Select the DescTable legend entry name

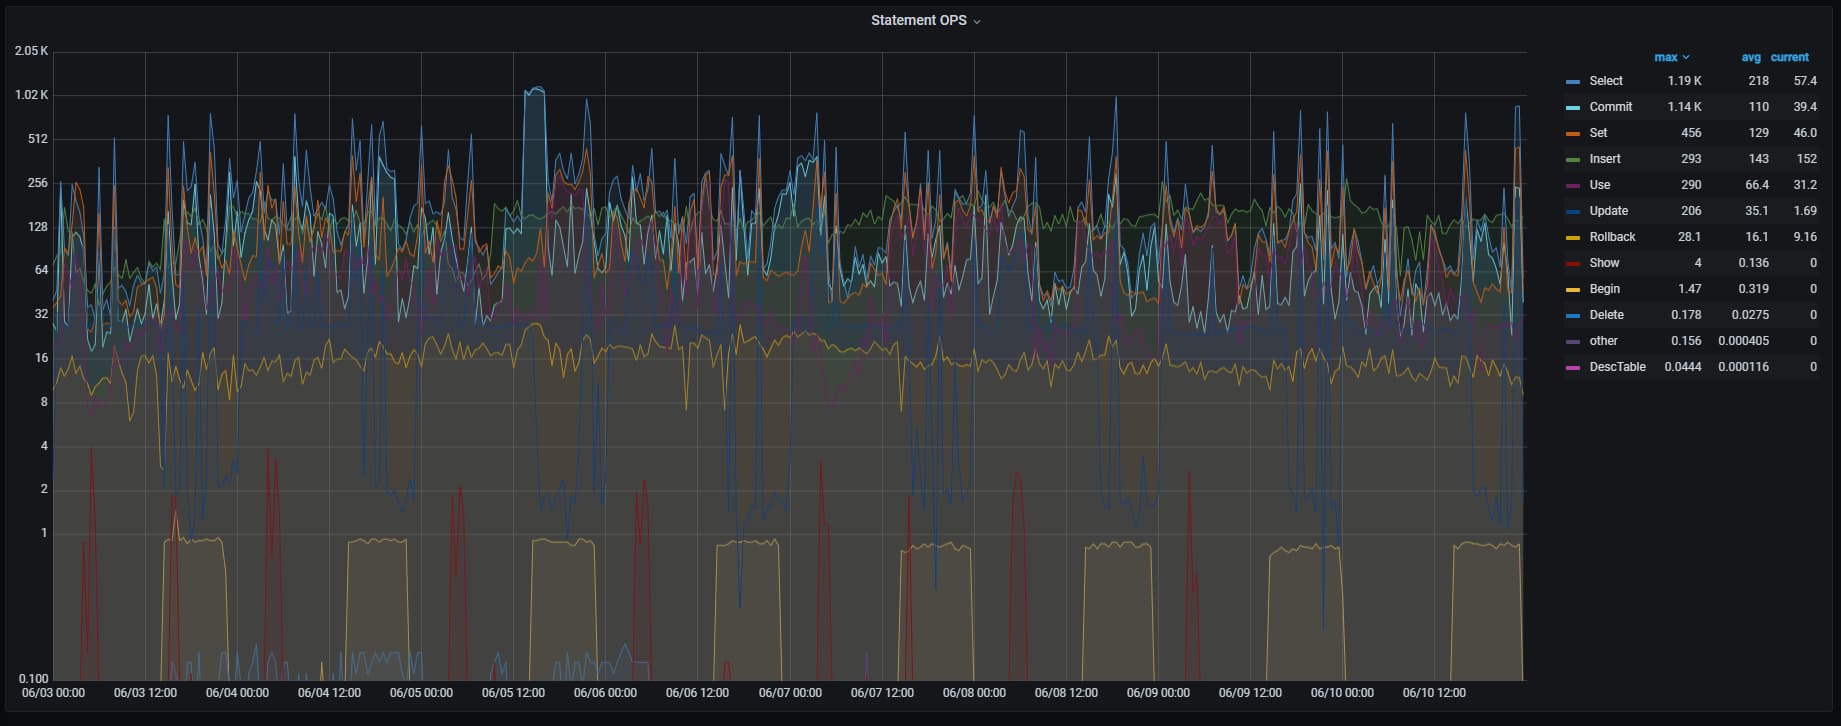pyautogui.click(x=1617, y=367)
